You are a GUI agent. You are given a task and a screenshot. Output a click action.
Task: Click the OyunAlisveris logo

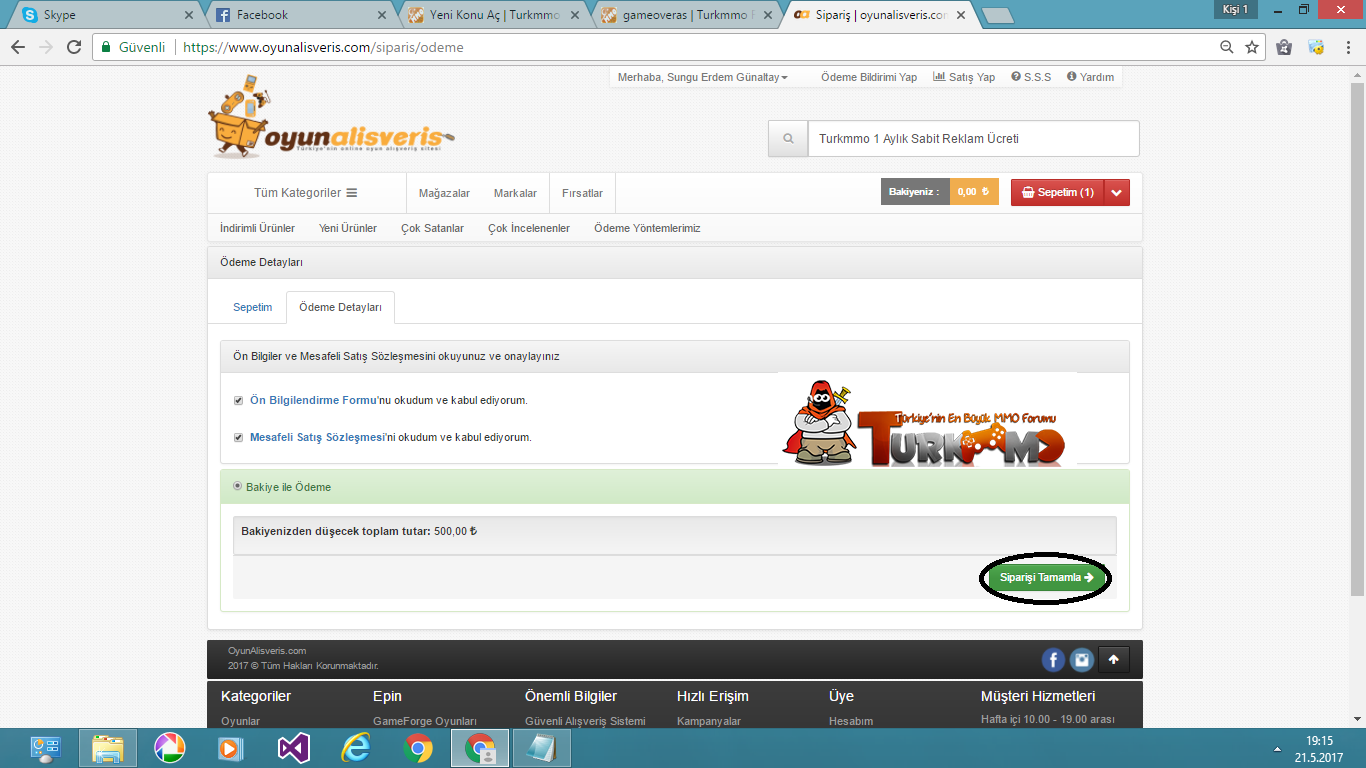tap(332, 116)
